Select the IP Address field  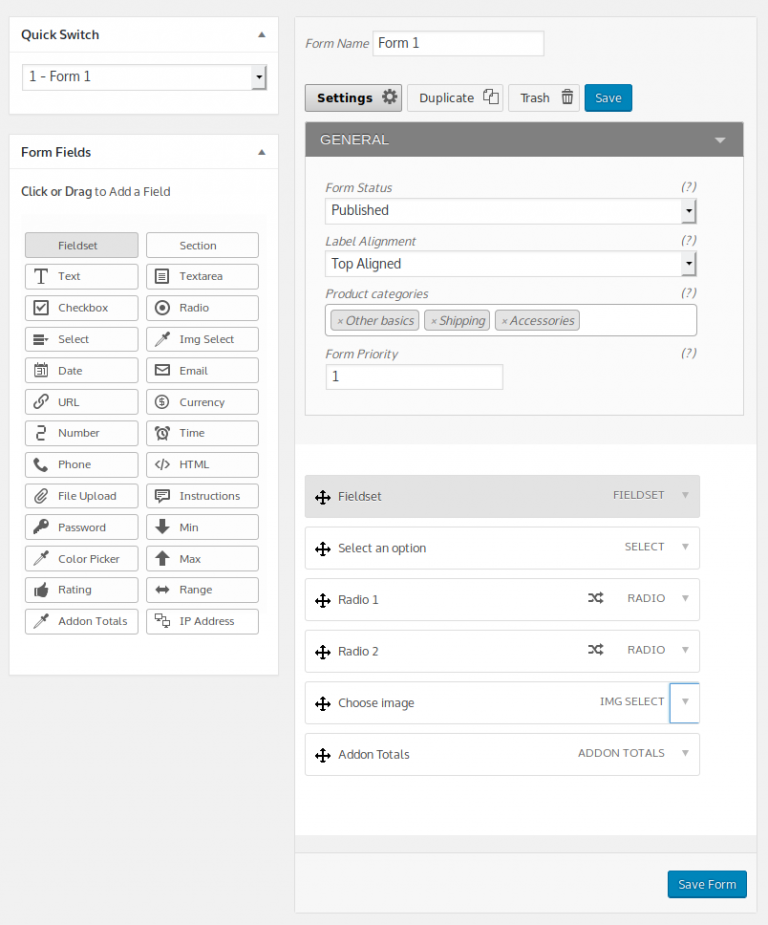[x=202, y=621]
